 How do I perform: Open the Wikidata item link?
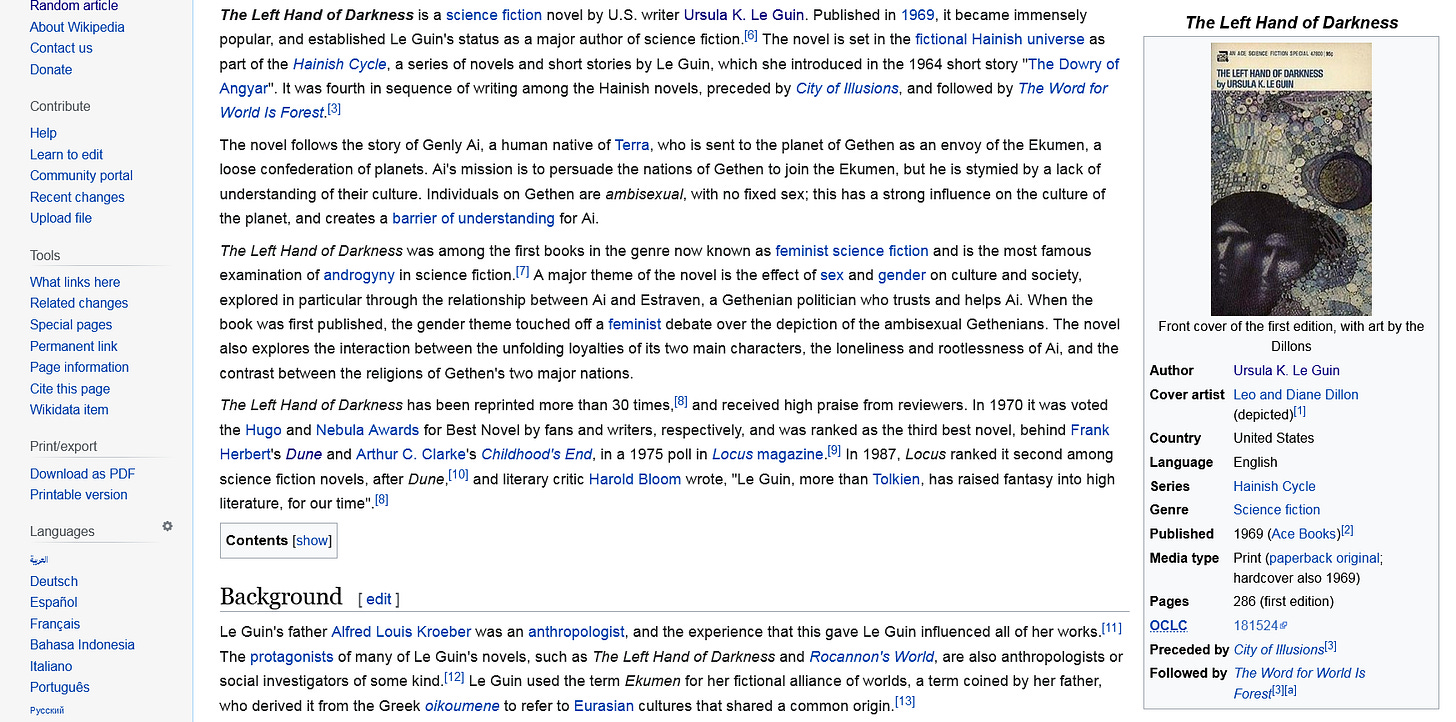(69, 410)
